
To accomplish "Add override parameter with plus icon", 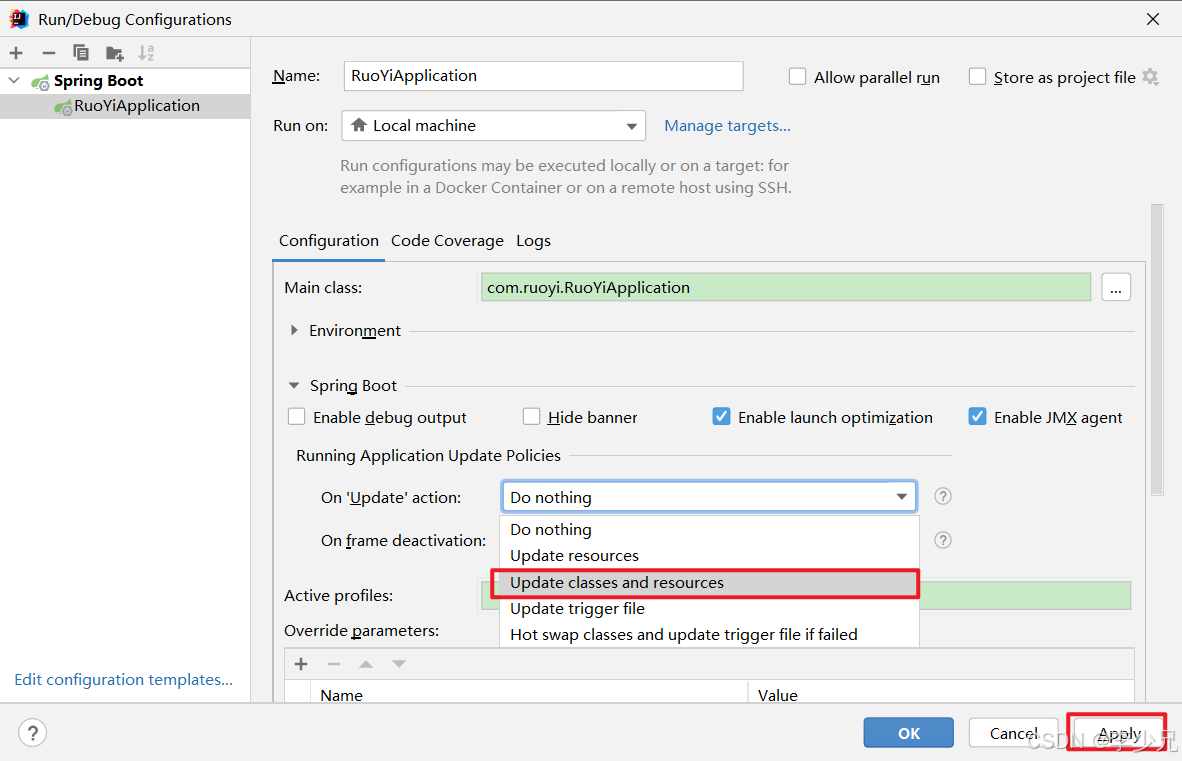I will point(301,664).
